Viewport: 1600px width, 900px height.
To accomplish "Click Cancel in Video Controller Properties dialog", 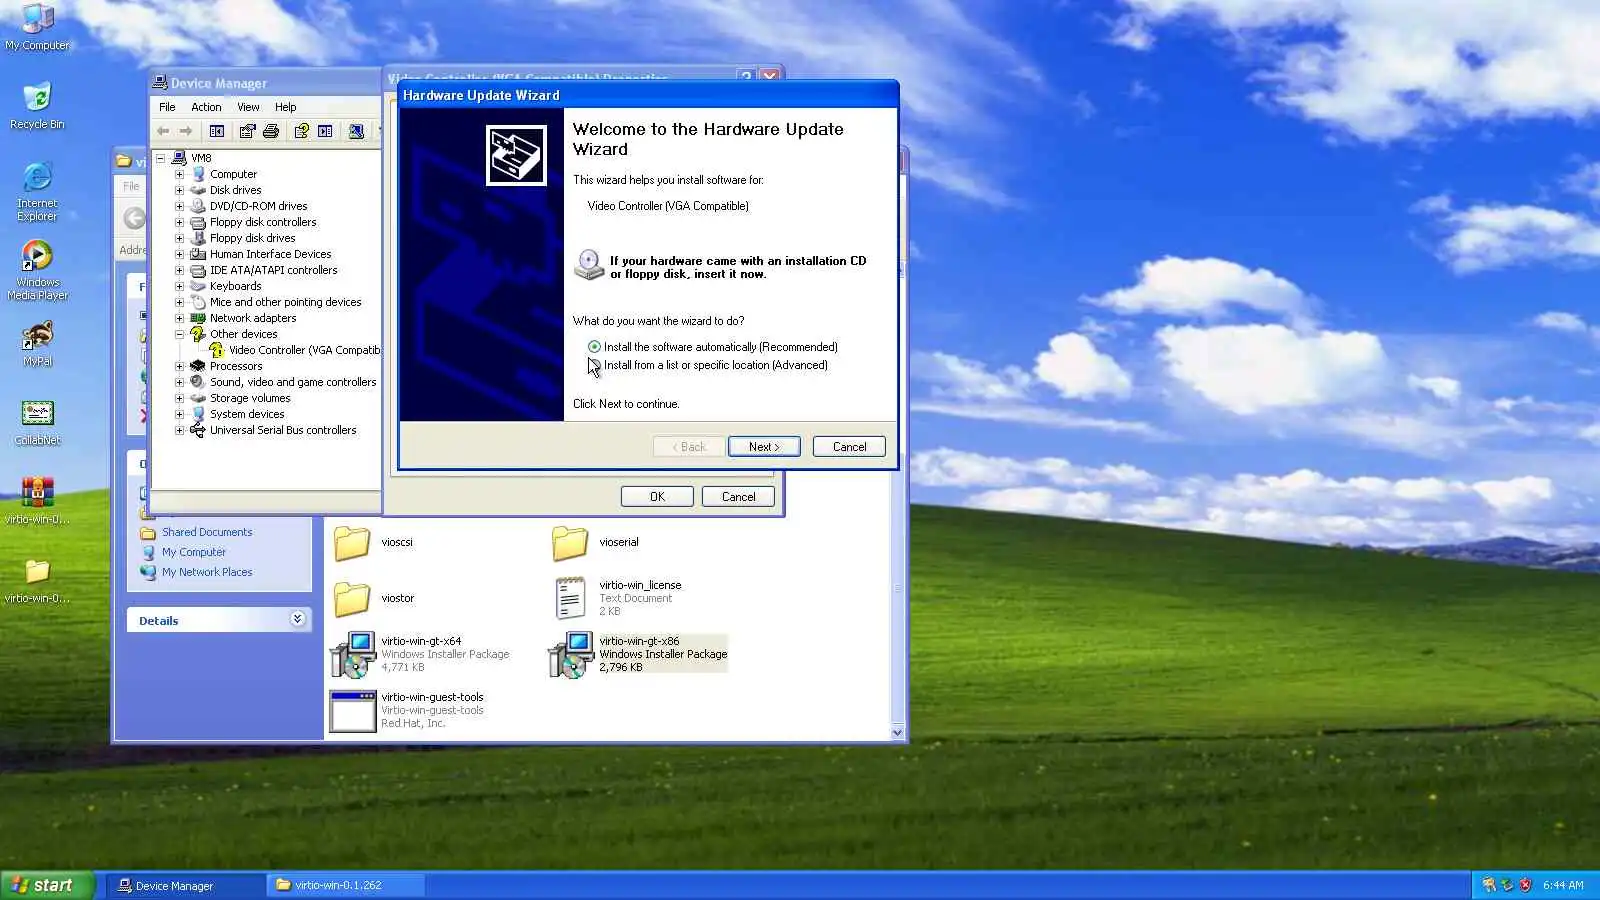I will pyautogui.click(x=739, y=497).
